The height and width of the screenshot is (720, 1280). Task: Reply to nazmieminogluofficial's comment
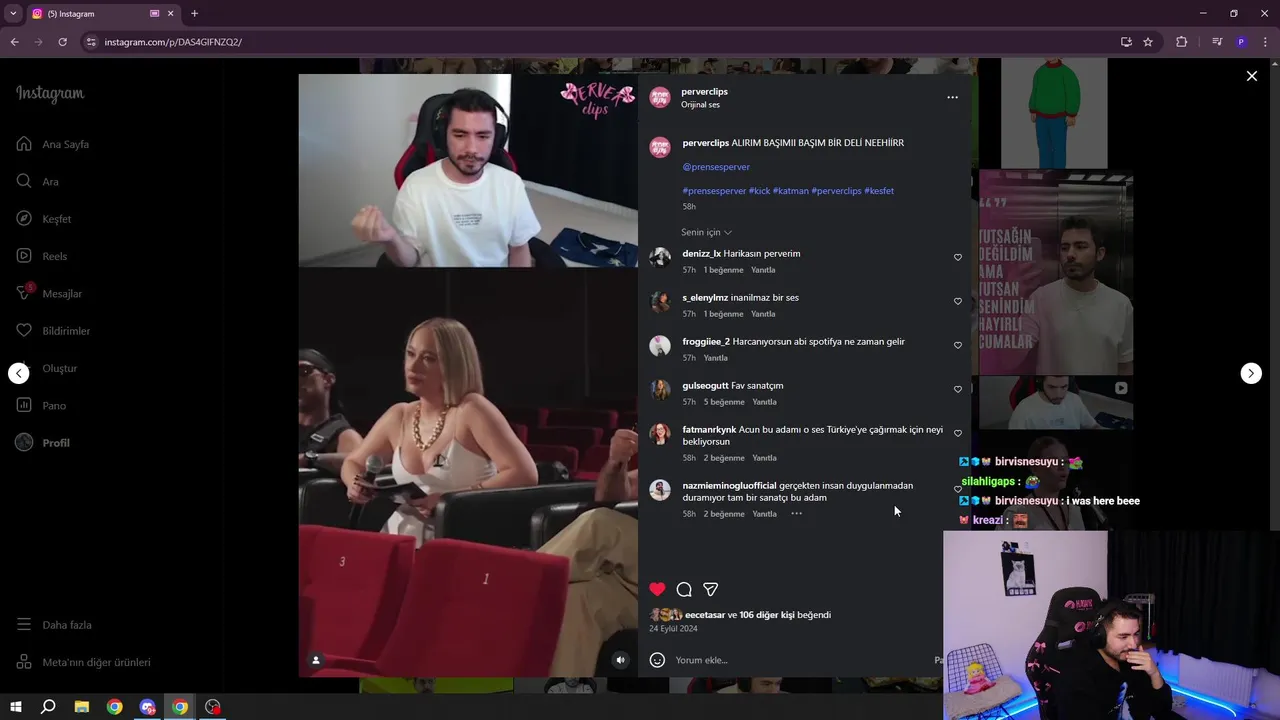point(764,514)
